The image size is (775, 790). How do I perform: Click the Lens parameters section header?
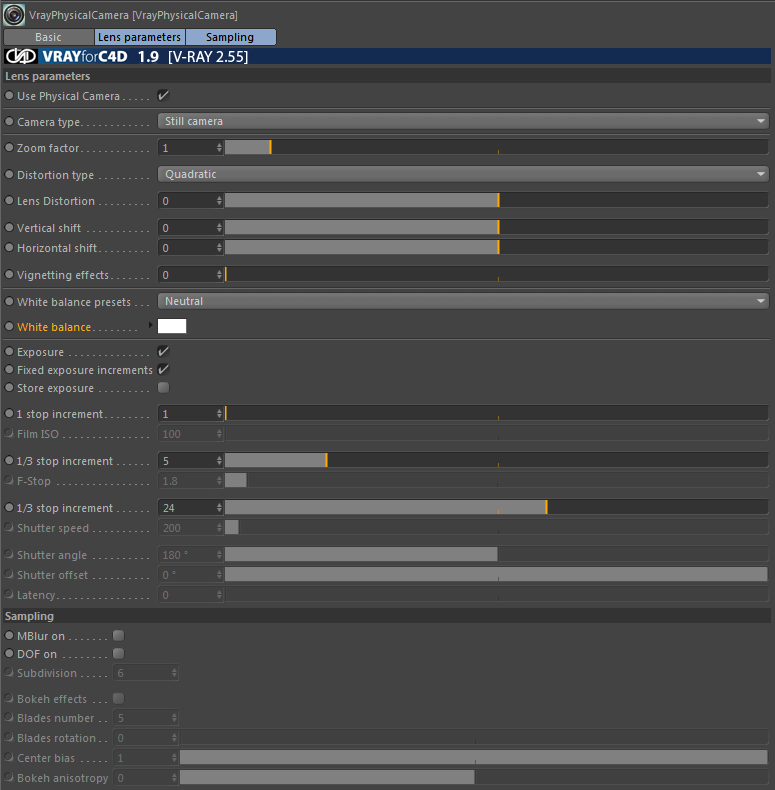pos(386,76)
